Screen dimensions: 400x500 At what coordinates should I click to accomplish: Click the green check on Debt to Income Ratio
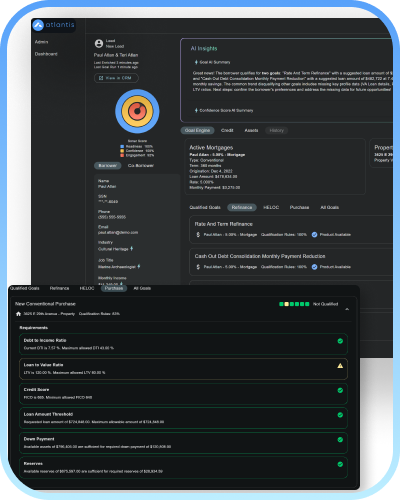point(340,341)
